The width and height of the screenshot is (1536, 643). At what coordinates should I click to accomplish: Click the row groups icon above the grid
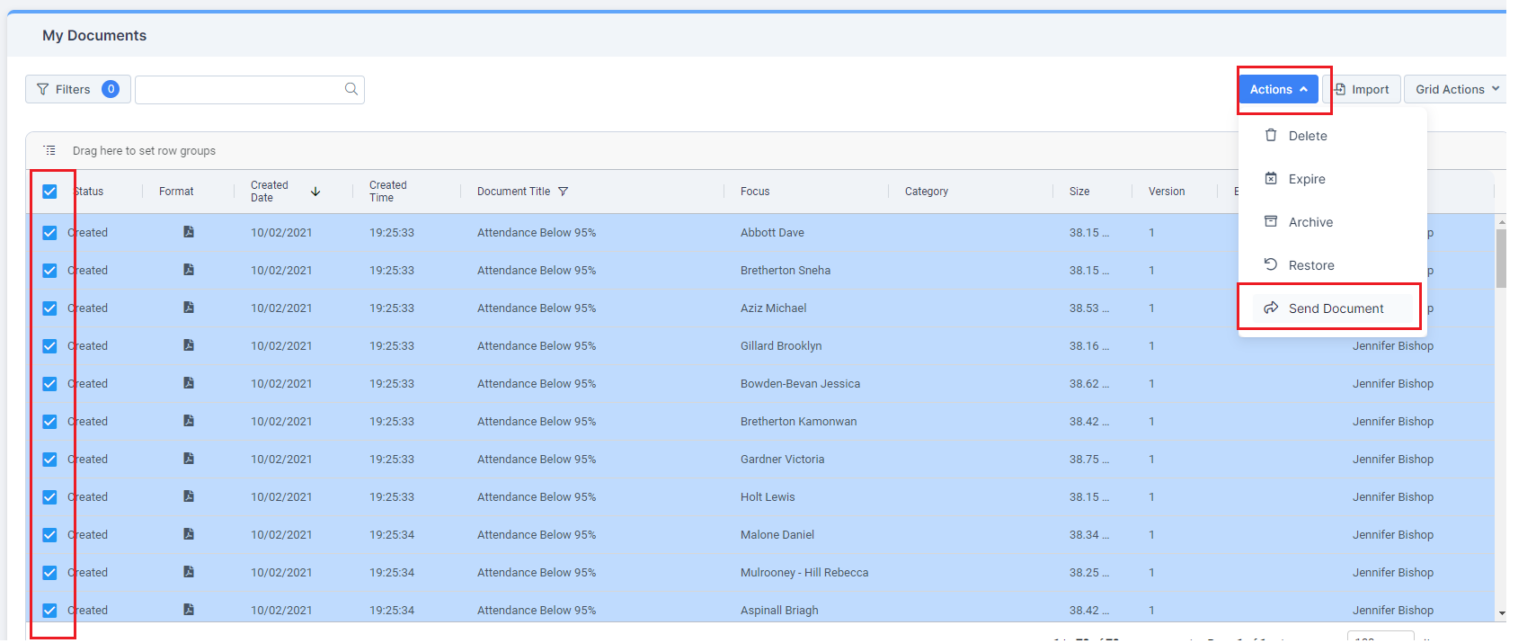click(48, 150)
